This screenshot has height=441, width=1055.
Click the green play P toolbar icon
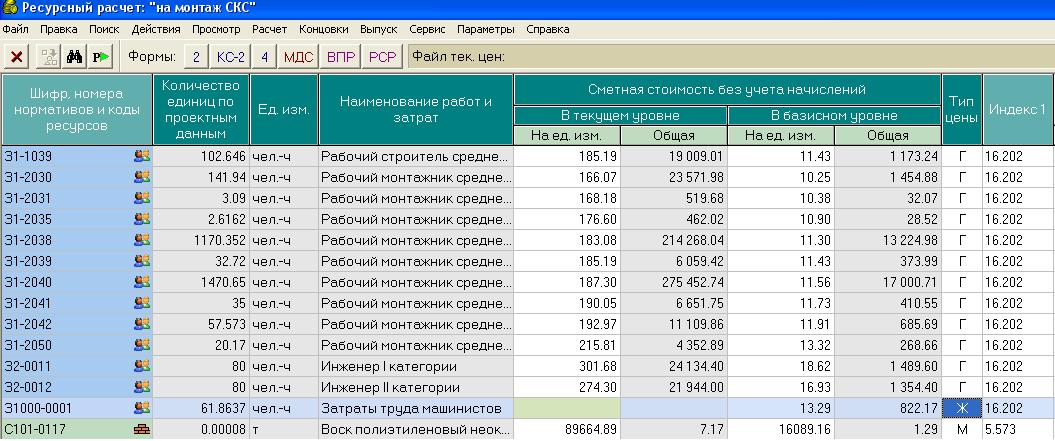point(102,57)
